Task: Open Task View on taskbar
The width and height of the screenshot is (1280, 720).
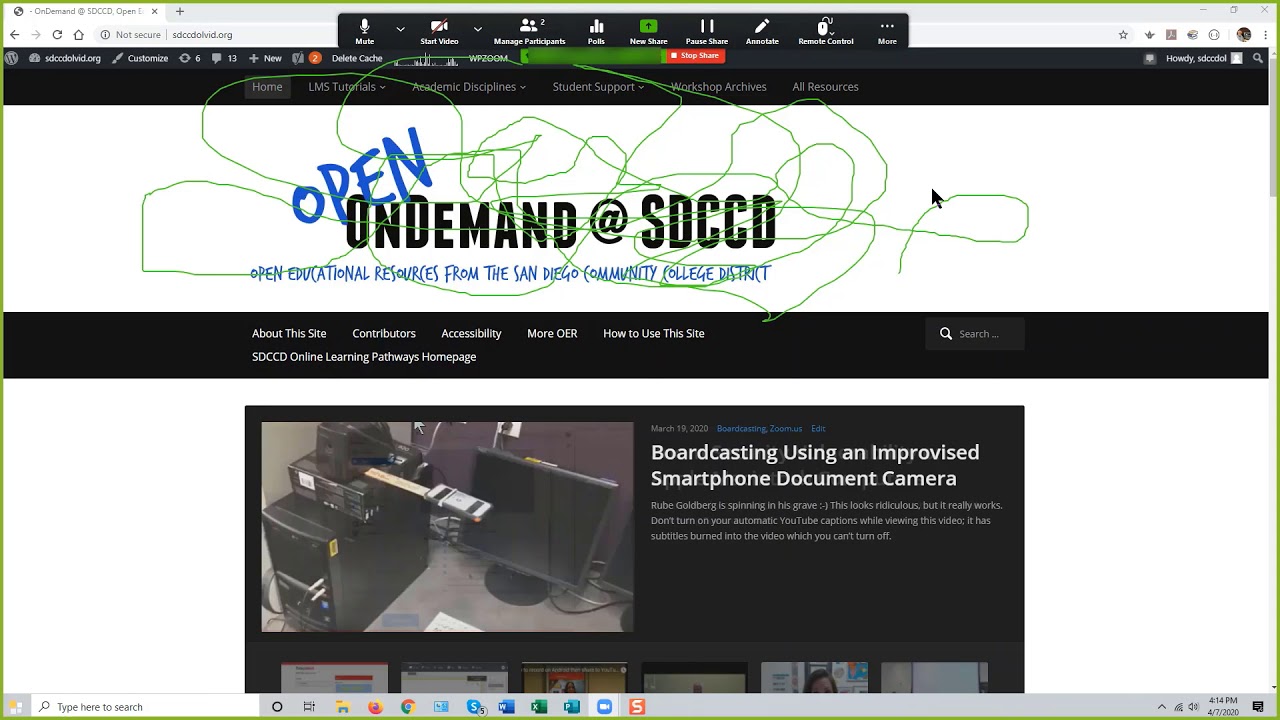Action: (309, 707)
